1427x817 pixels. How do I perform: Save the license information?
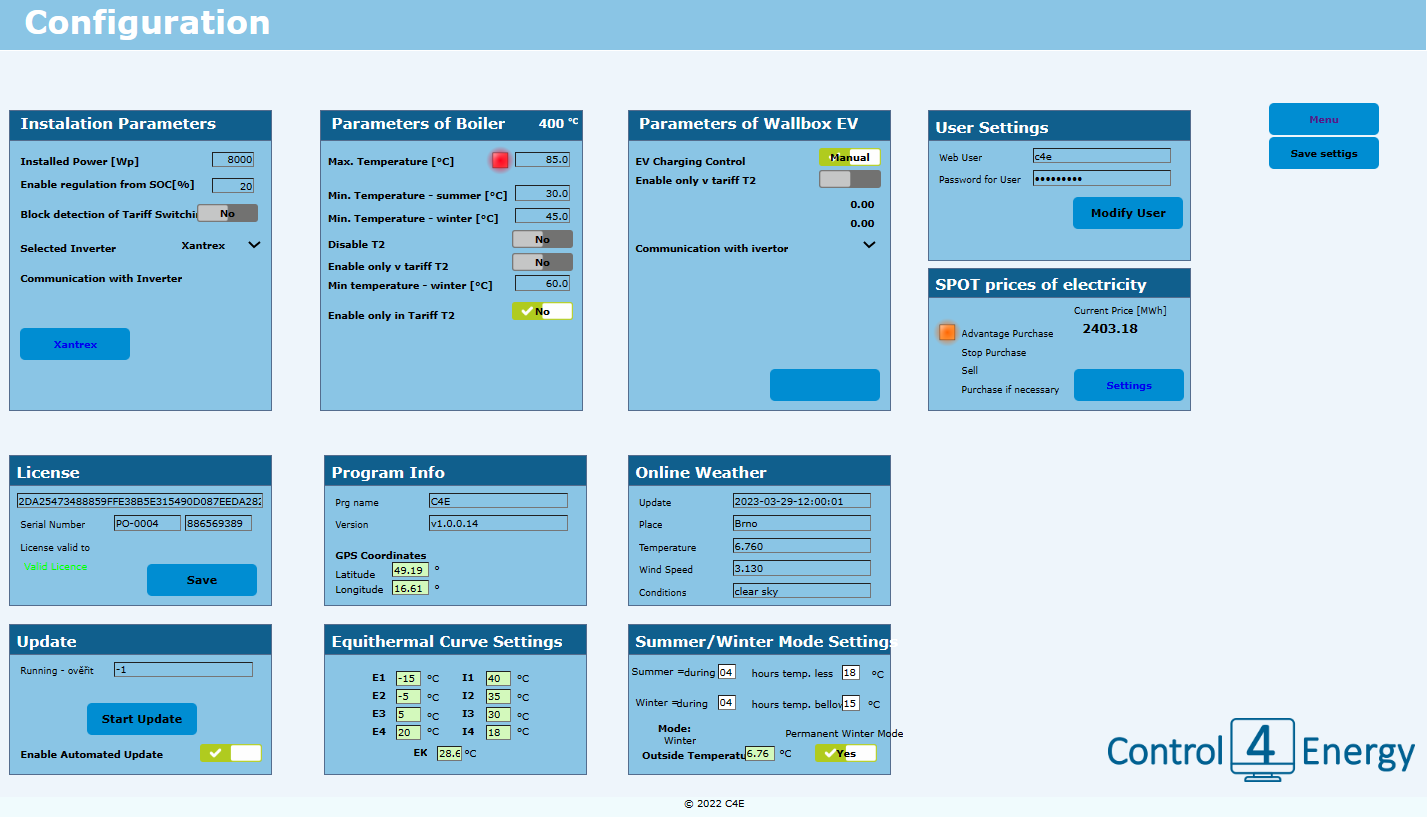pyautogui.click(x=201, y=579)
